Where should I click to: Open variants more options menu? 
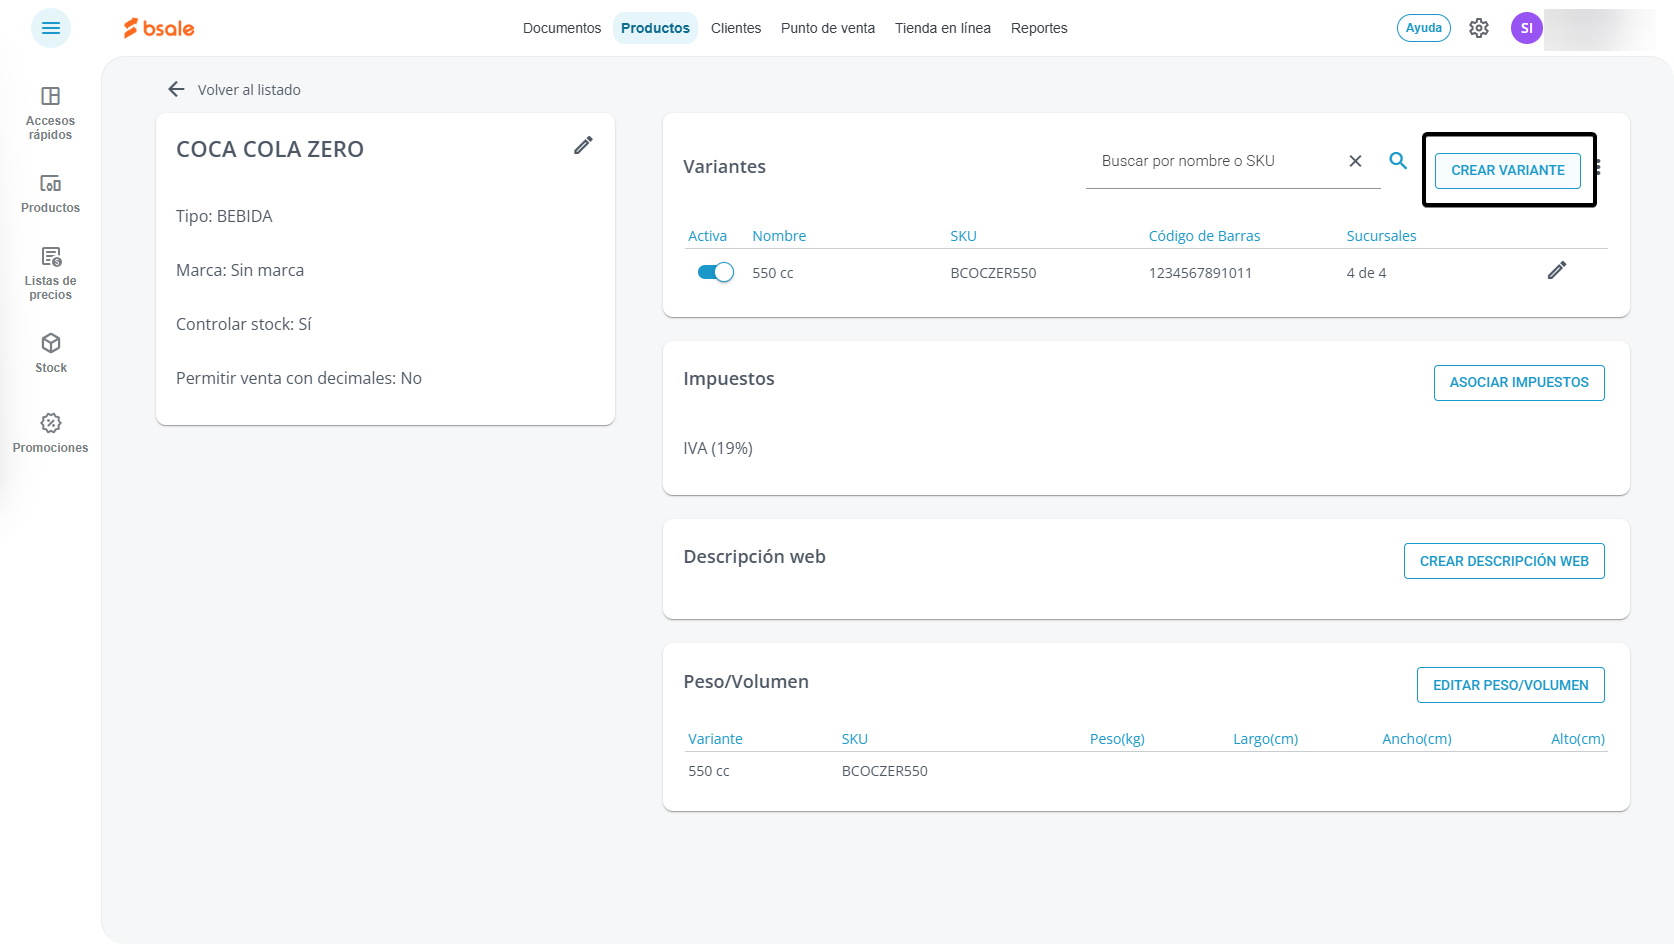1598,167
